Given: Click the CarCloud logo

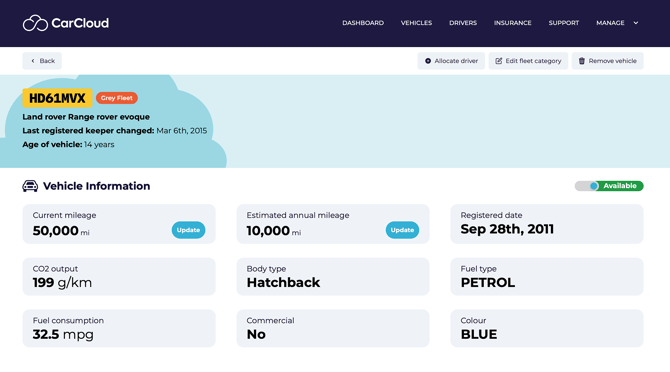Looking at the screenshot, I should (66, 23).
